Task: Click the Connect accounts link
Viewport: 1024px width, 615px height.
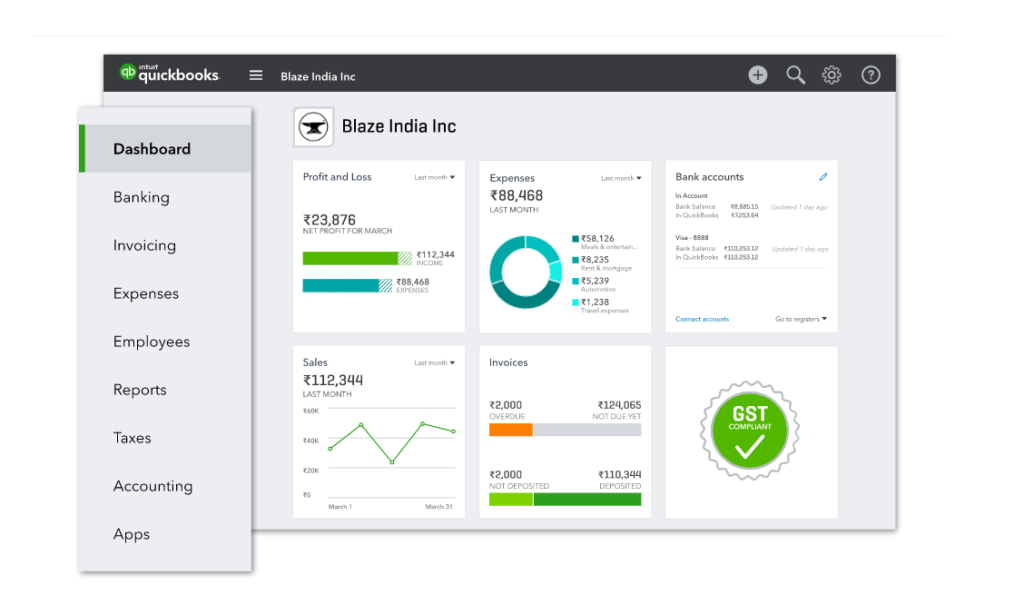Action: (x=702, y=319)
